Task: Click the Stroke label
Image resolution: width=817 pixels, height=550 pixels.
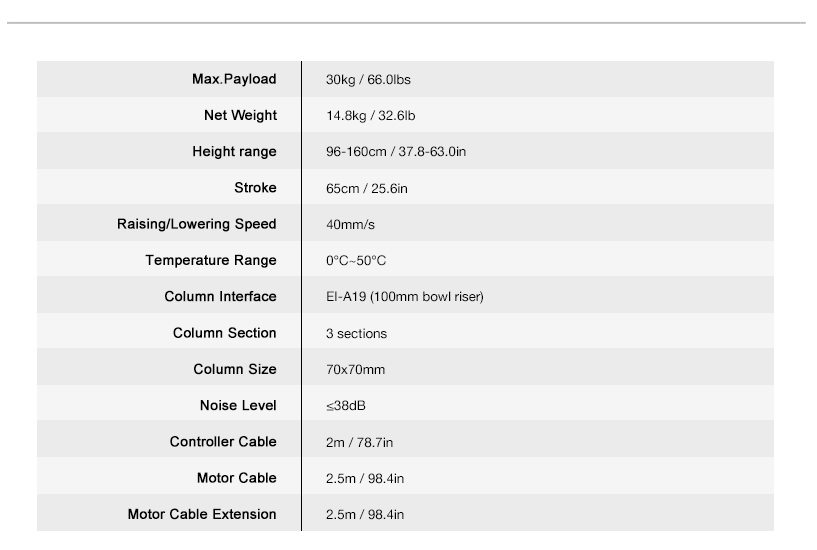Action: [x=255, y=188]
